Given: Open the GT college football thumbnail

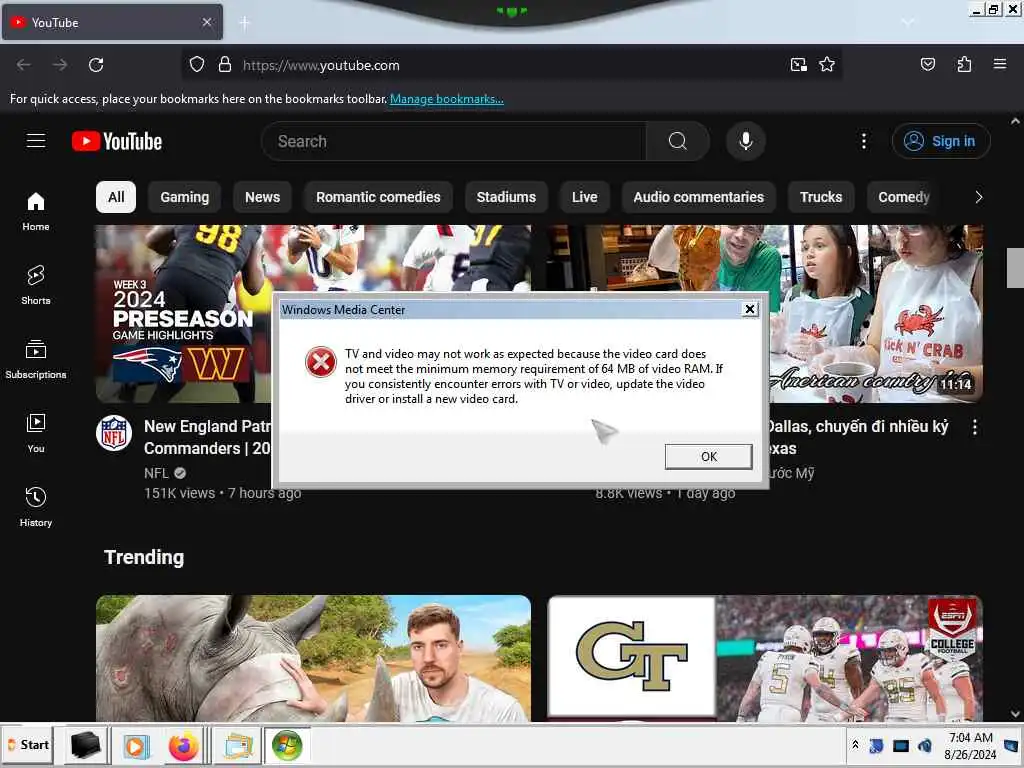Looking at the screenshot, I should (765, 658).
